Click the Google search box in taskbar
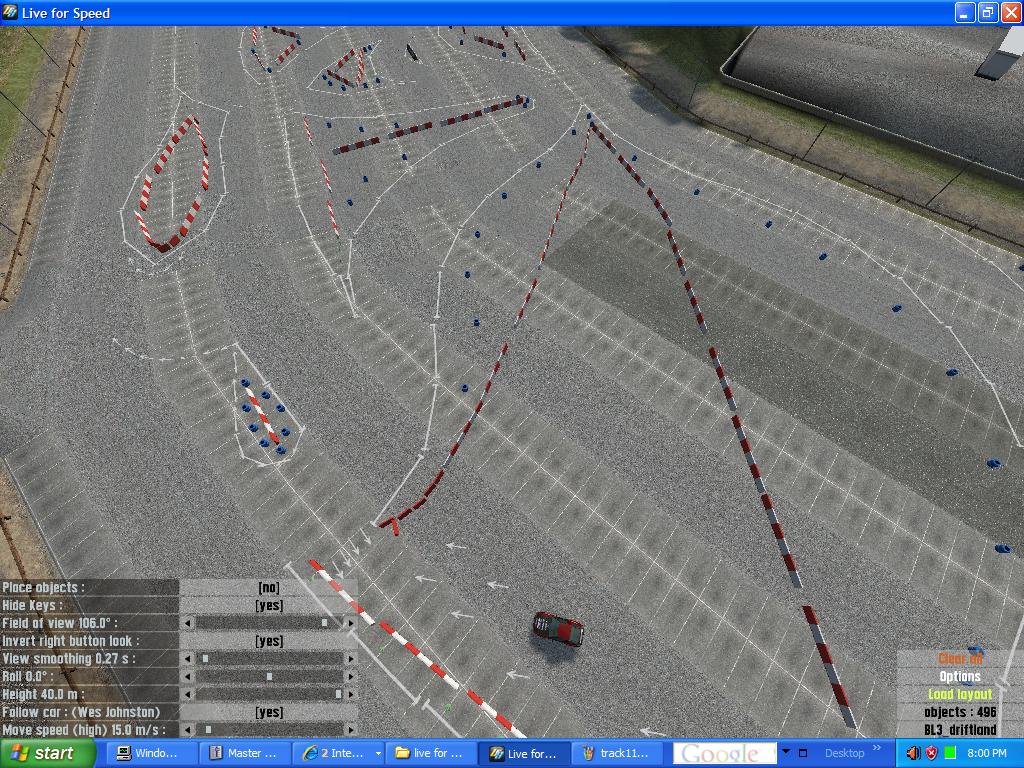 [725, 753]
